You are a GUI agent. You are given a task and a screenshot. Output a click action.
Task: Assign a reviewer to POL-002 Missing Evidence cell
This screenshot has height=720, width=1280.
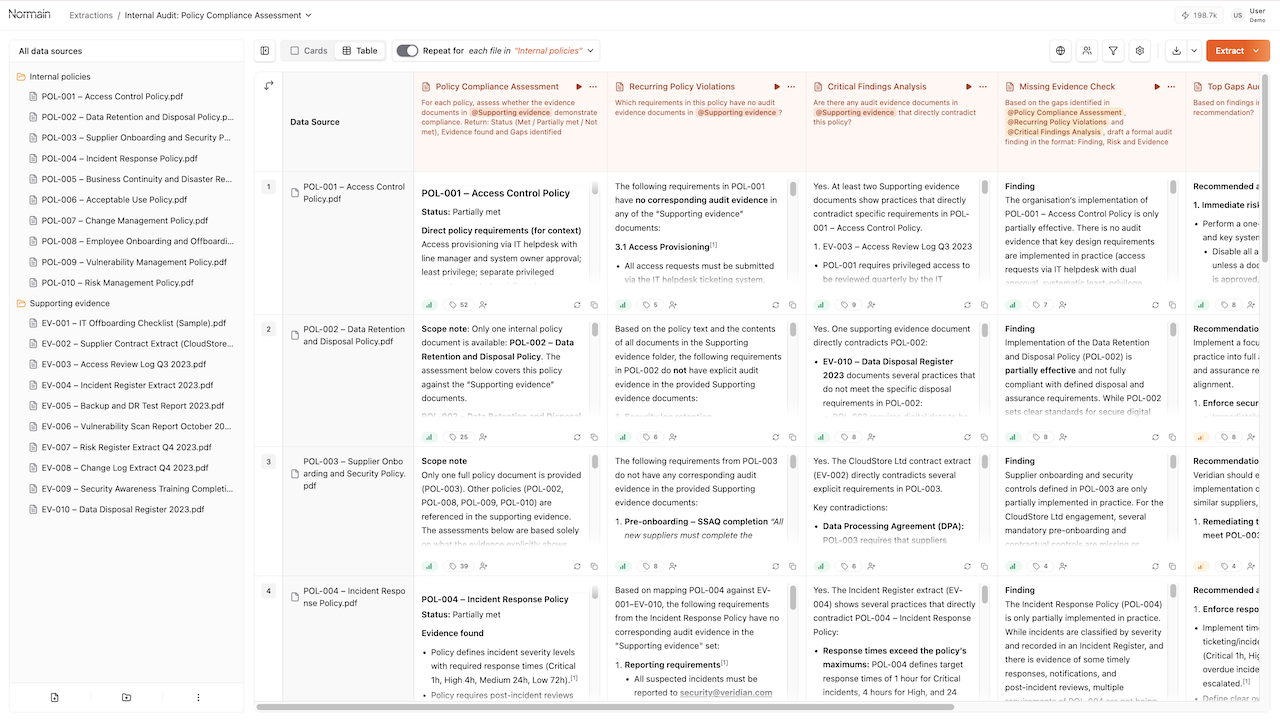pyautogui.click(x=1062, y=437)
